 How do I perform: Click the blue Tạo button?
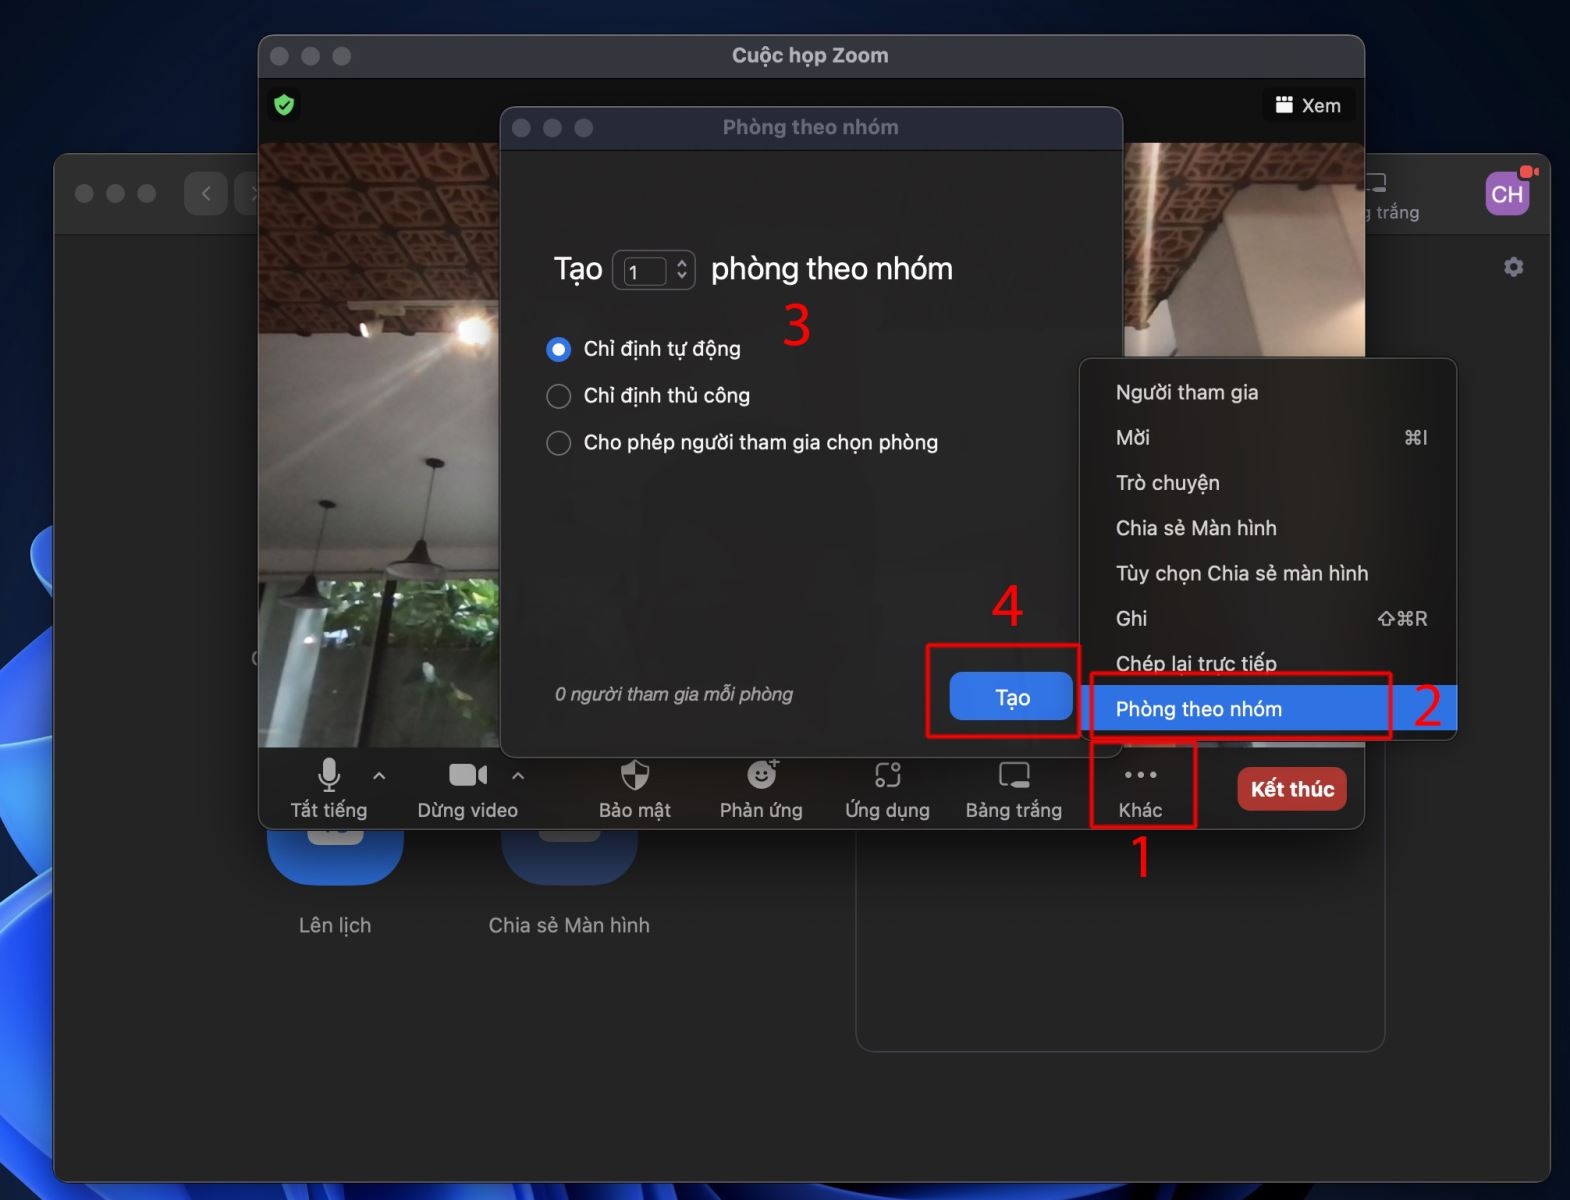[x=1011, y=697]
